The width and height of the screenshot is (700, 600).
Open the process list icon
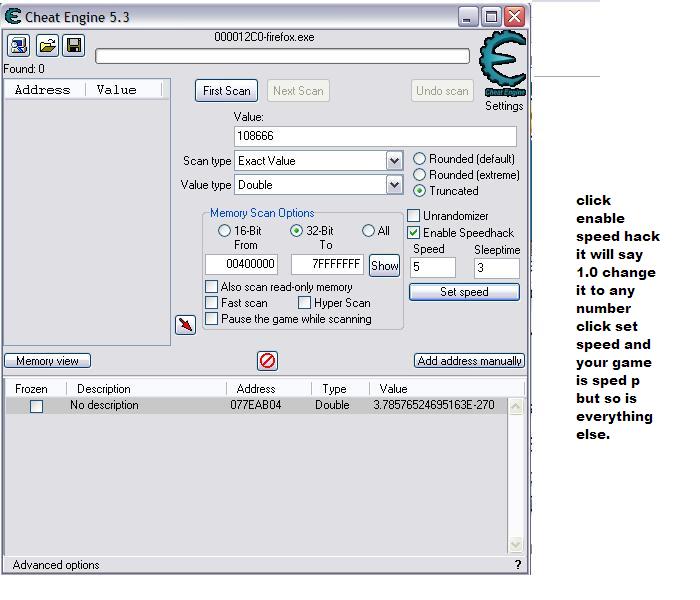(x=19, y=45)
